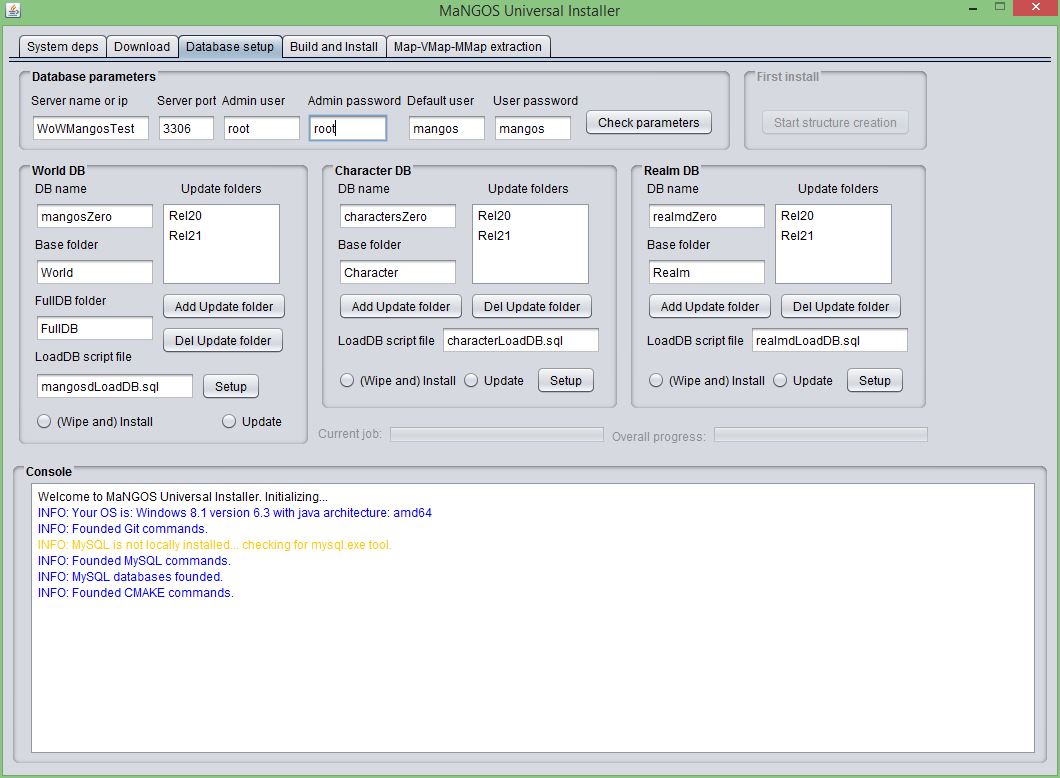
Task: Click the Java application icon in title bar
Action: pyautogui.click(x=13, y=10)
